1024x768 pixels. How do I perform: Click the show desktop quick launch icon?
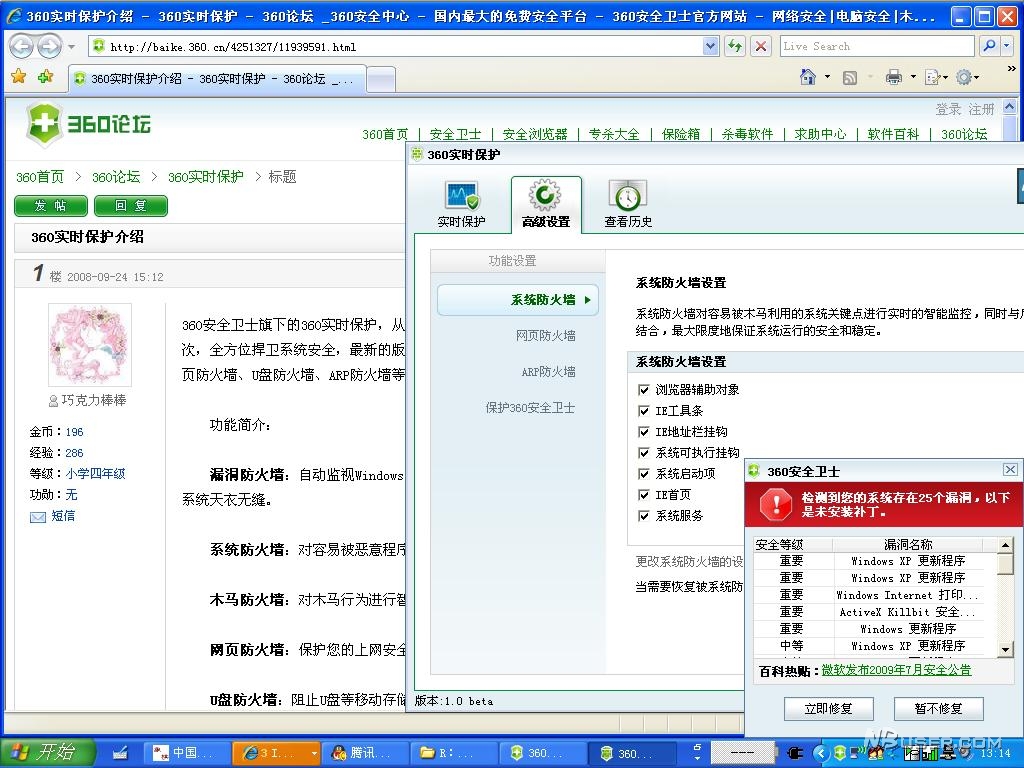[120, 753]
